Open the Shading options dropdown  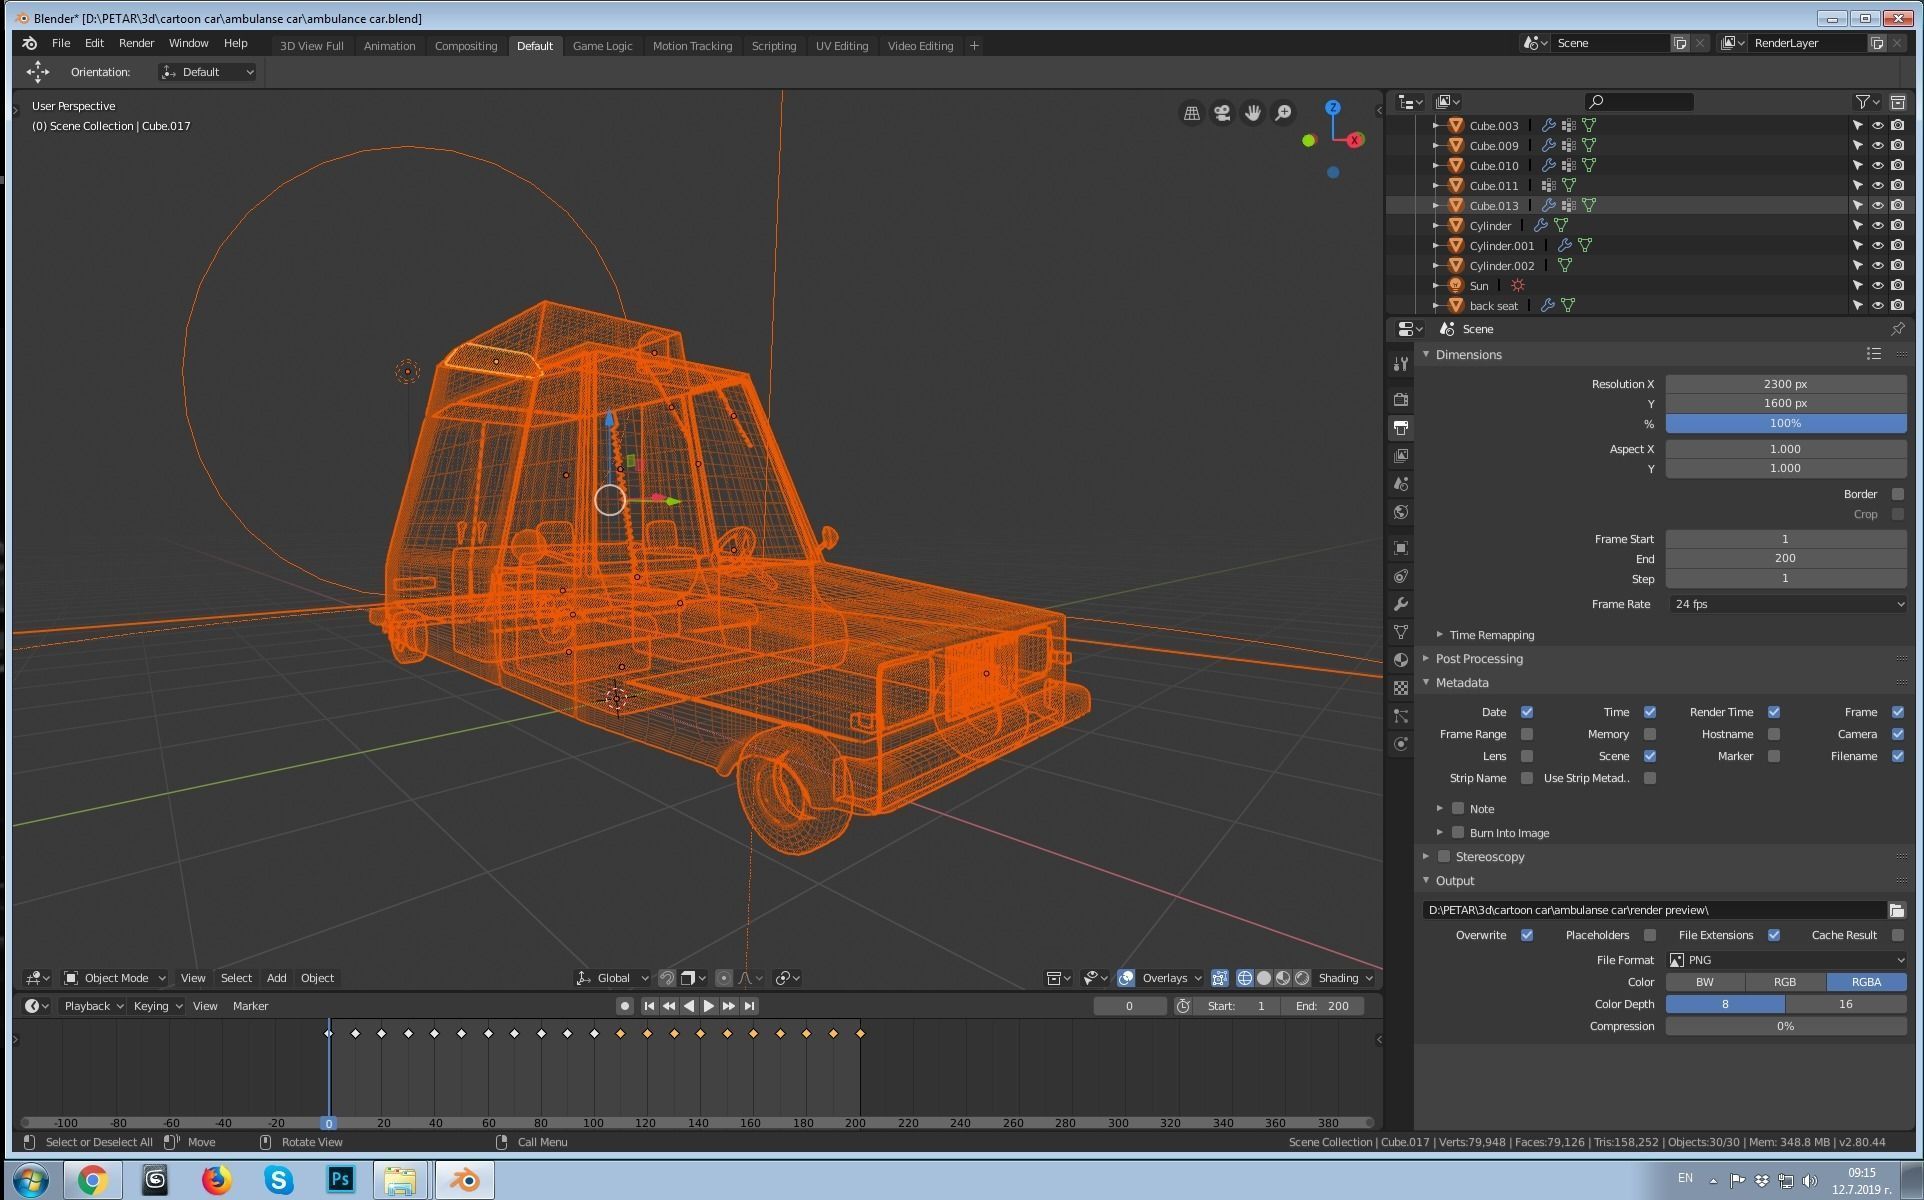(1345, 978)
